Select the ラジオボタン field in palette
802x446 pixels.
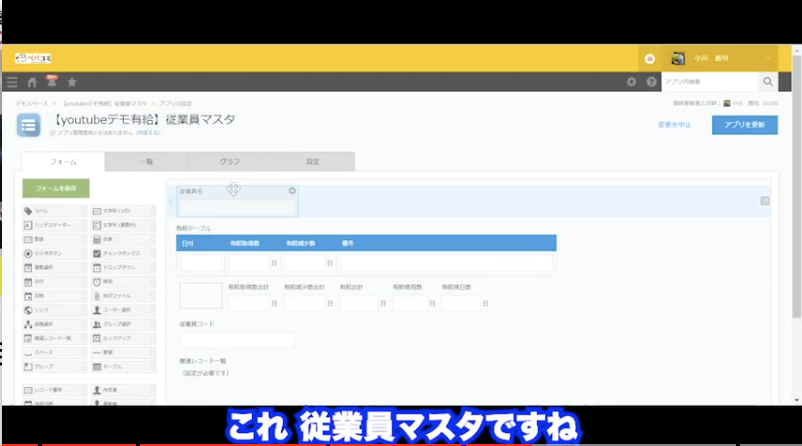click(54, 254)
